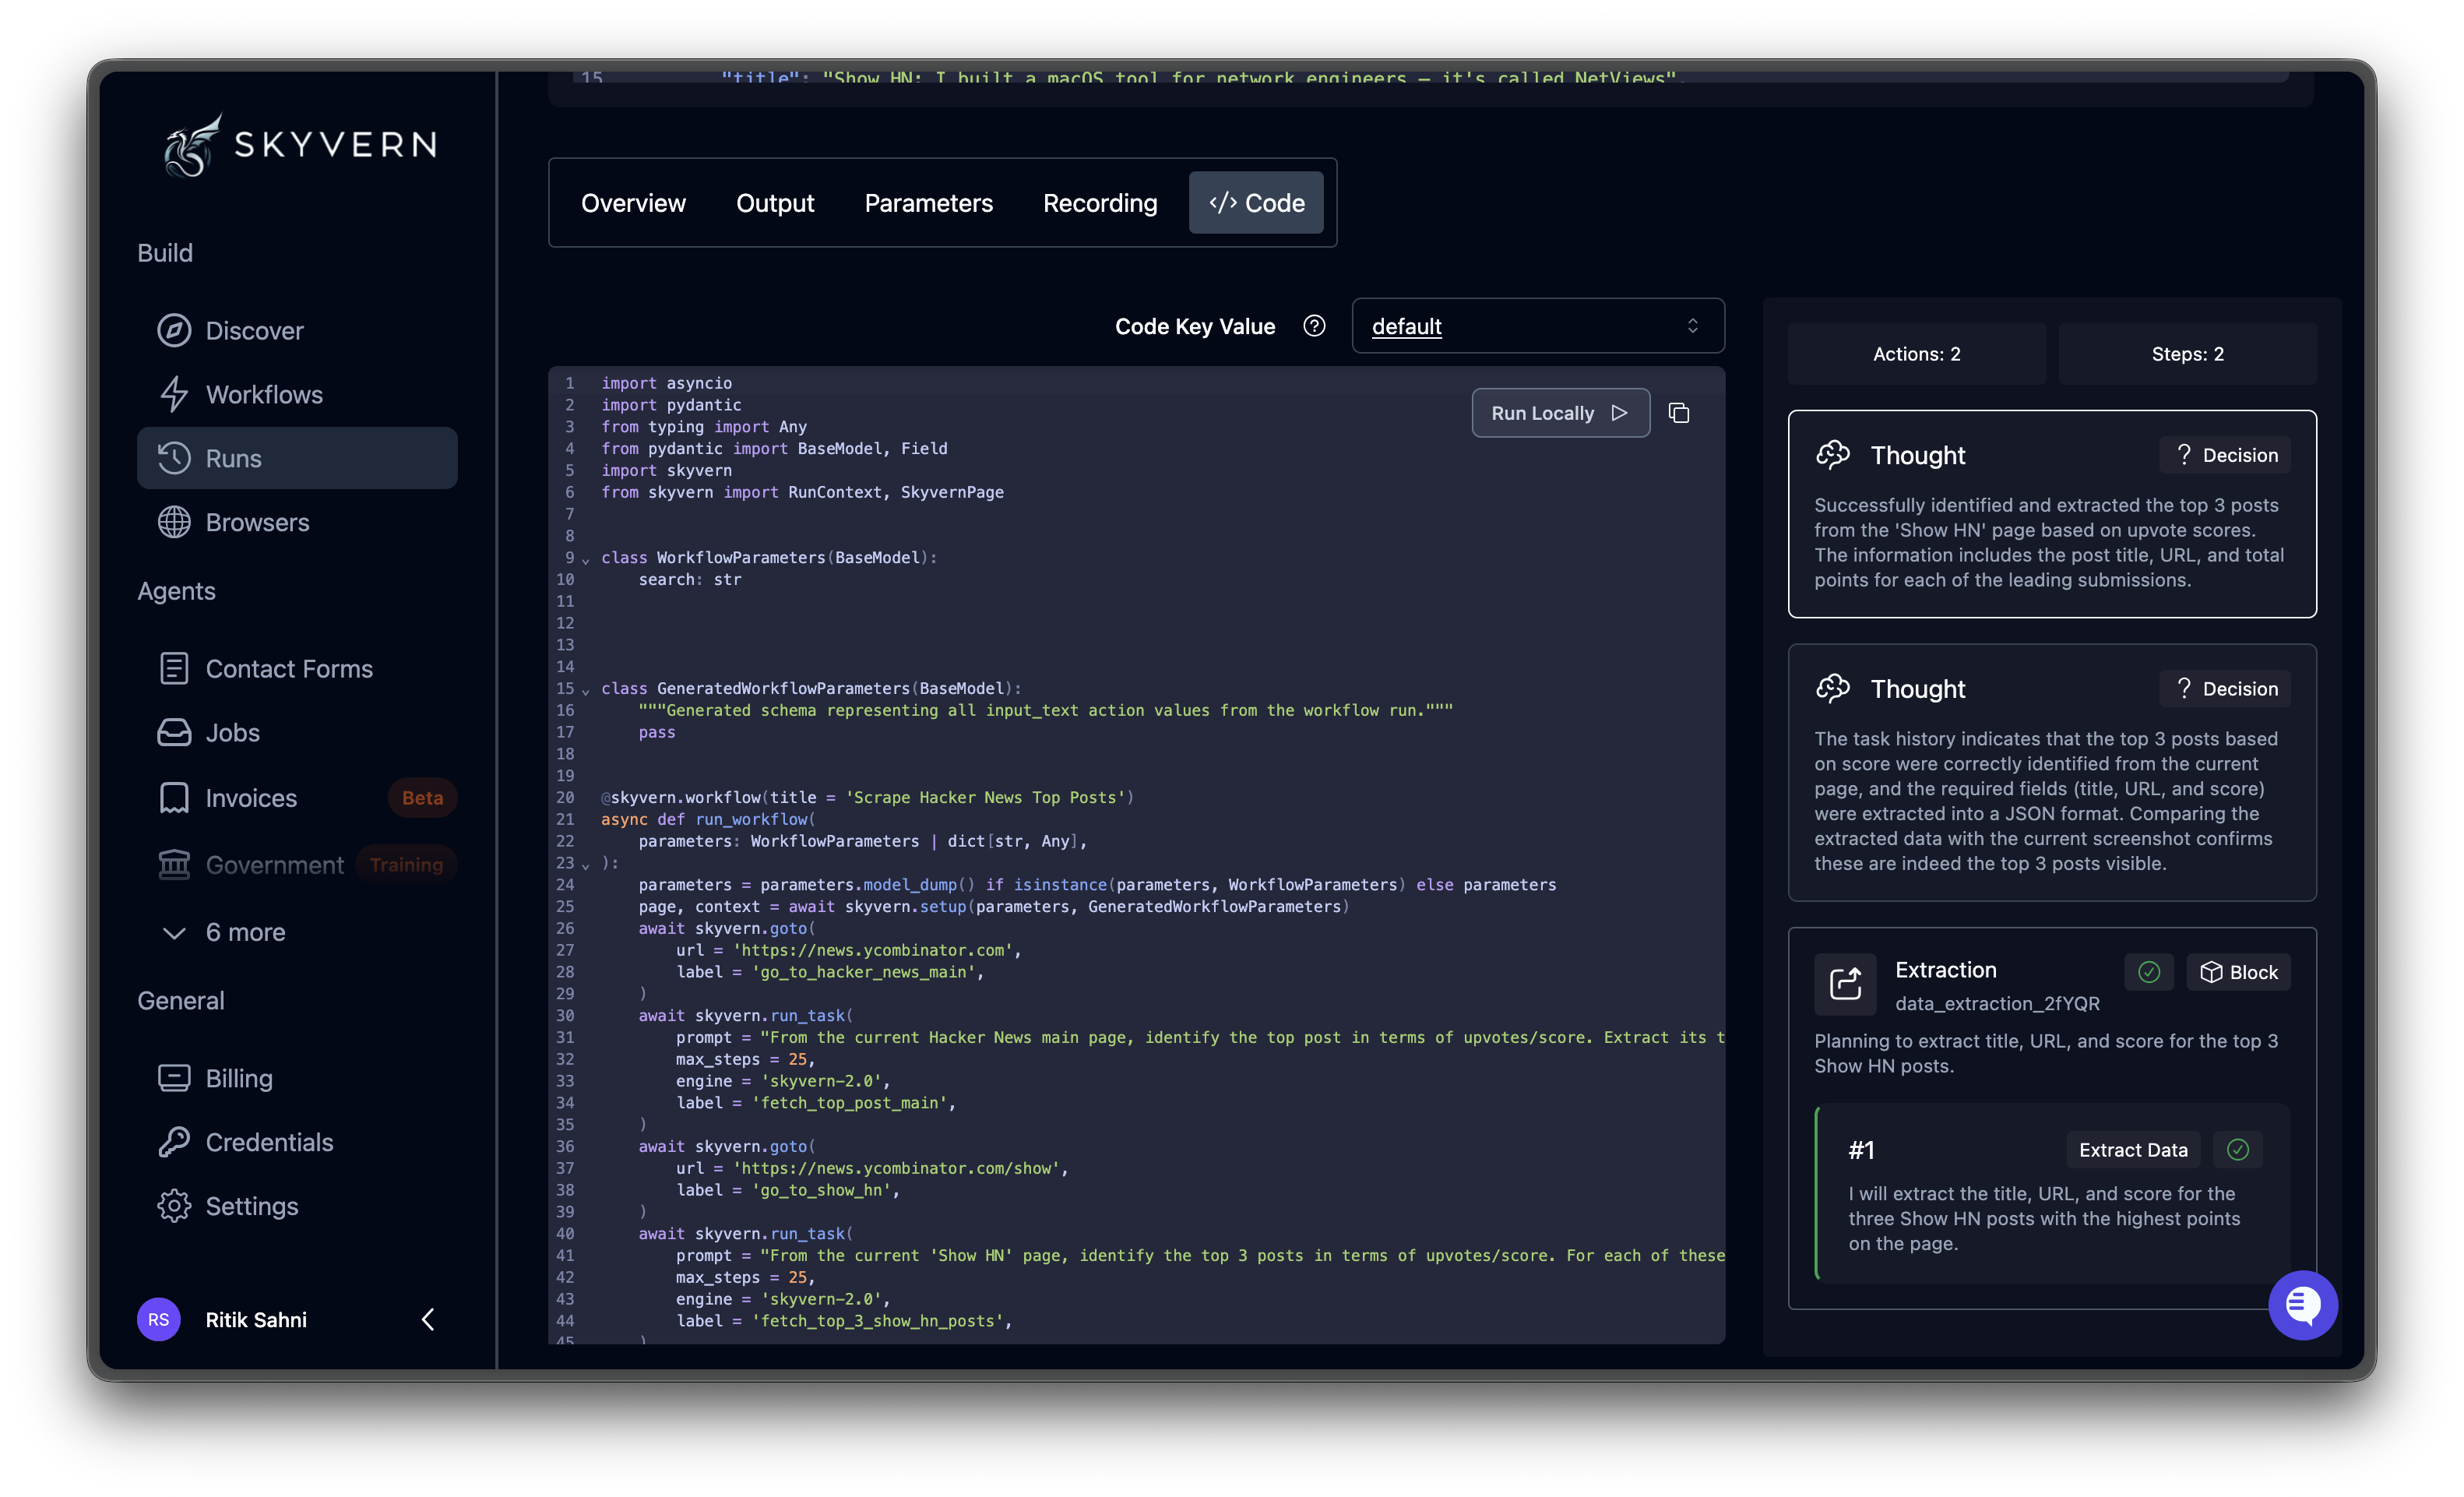Open the Parameters tab
Viewport: 2464px width, 1497px height.
[928, 203]
